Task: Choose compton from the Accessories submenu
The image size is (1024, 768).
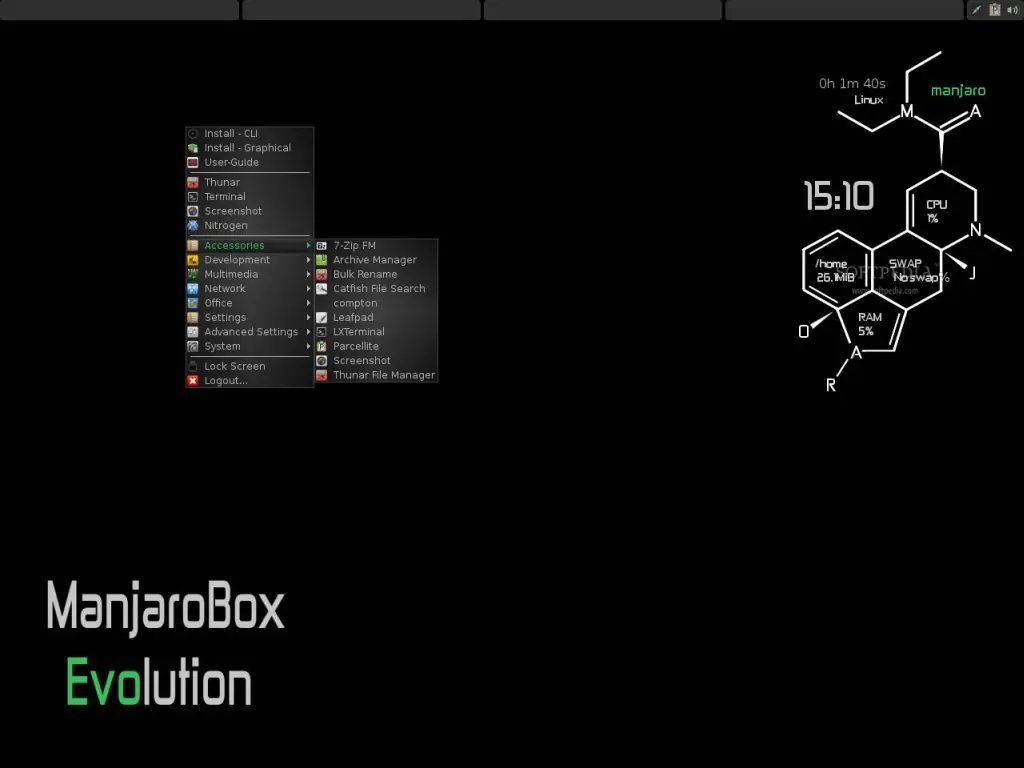Action: point(376,303)
